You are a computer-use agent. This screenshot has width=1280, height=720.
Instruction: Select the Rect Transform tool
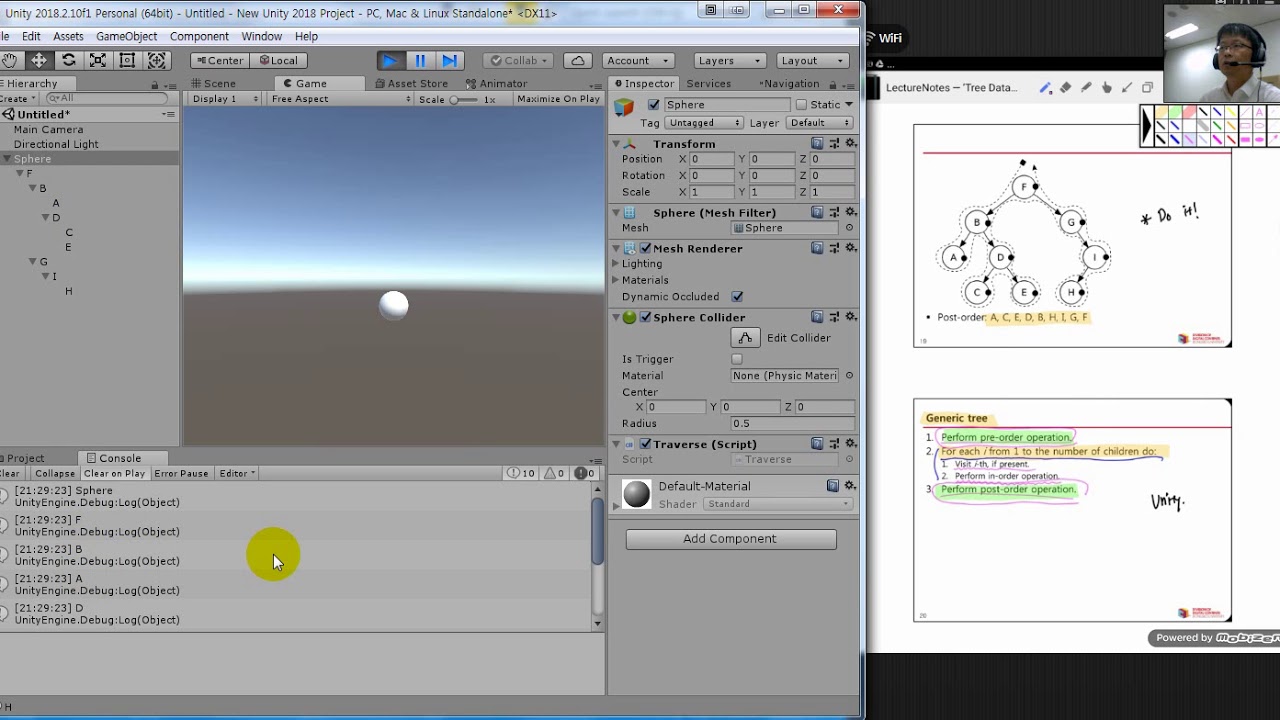coord(127,60)
